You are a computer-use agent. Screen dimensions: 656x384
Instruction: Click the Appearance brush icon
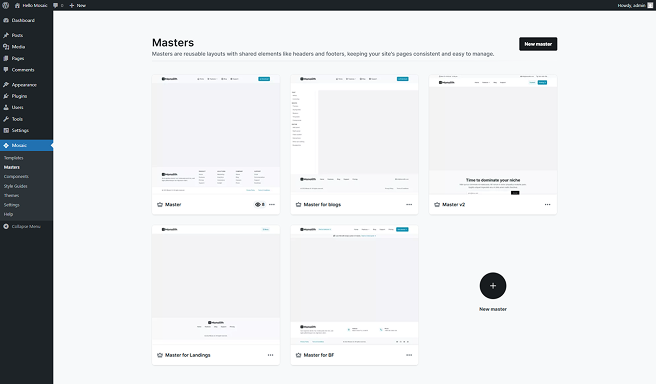click(6, 84)
